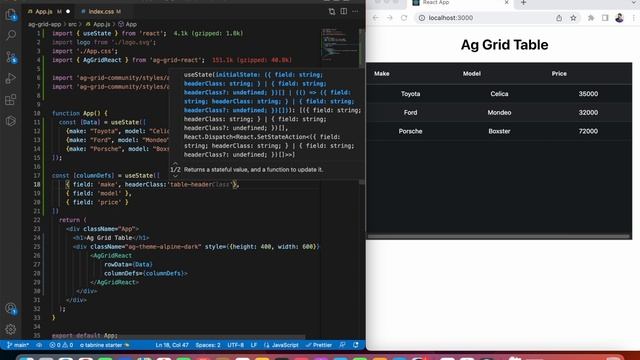Open changes compare icon in editor toolbar
The width and height of the screenshot is (640, 360).
click(x=332, y=11)
